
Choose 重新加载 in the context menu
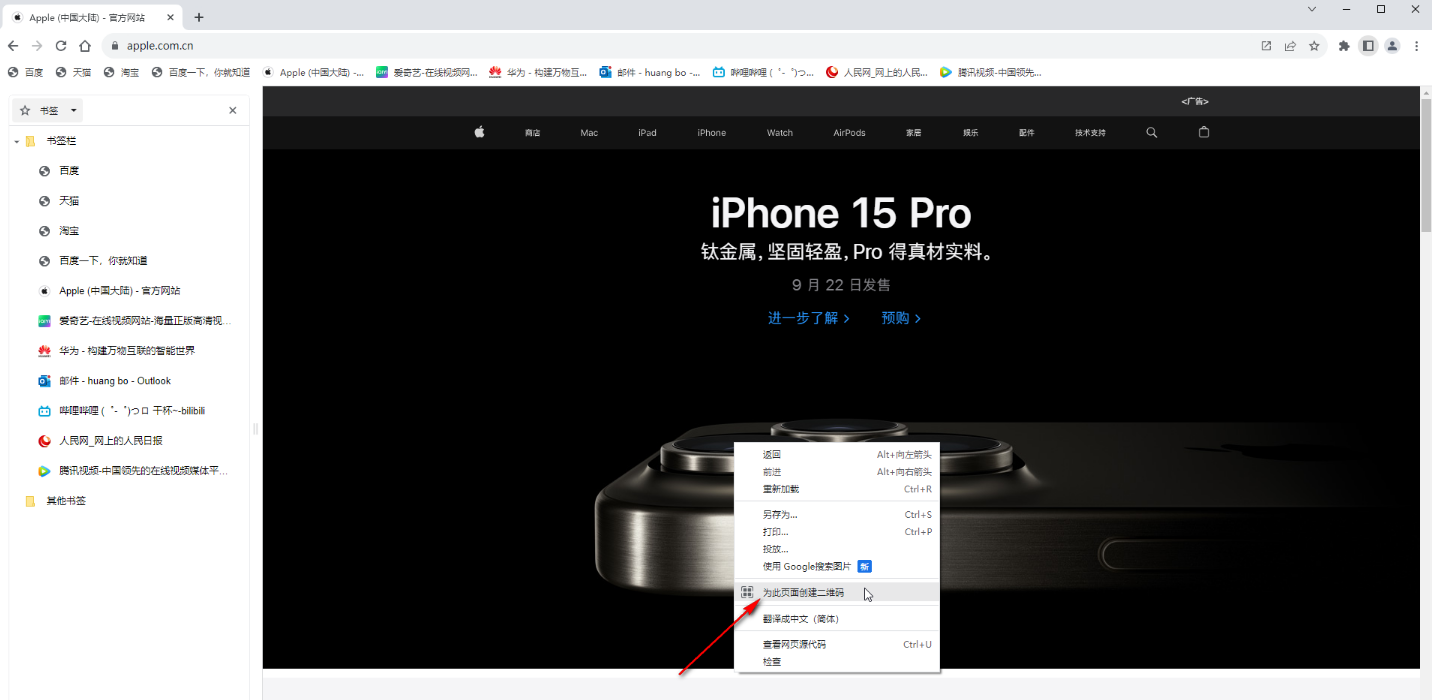837,489
